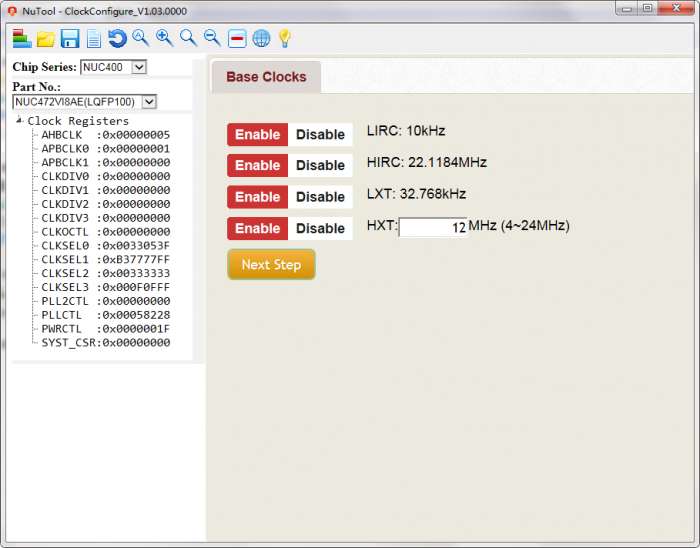
Task: Click the HXT frequency input field
Action: coord(433,227)
